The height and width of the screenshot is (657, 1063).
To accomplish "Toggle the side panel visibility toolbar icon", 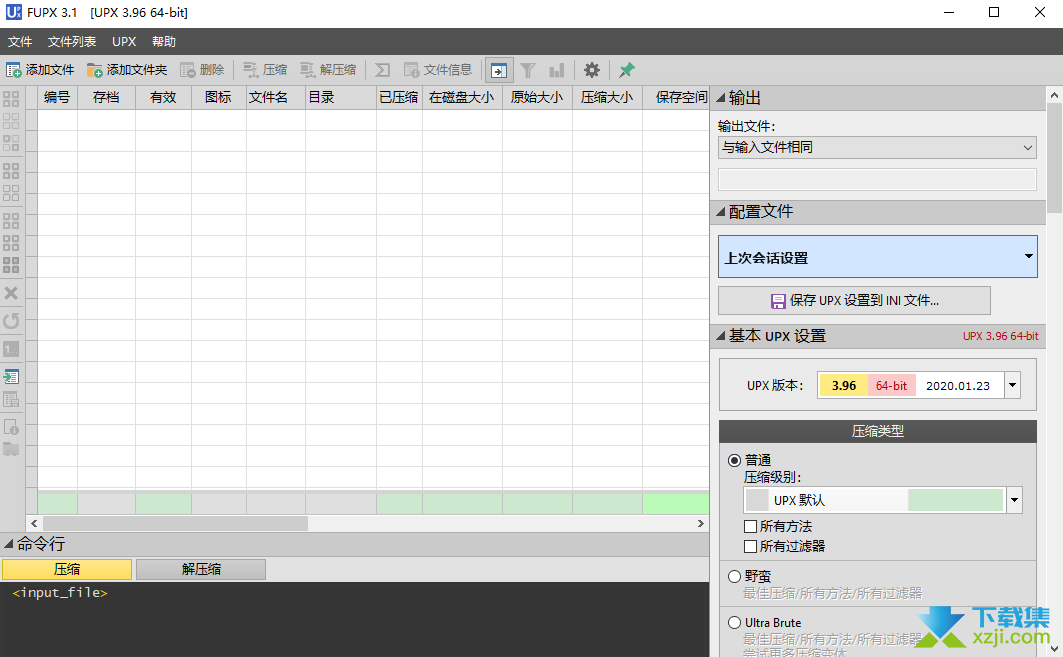I will (x=499, y=71).
